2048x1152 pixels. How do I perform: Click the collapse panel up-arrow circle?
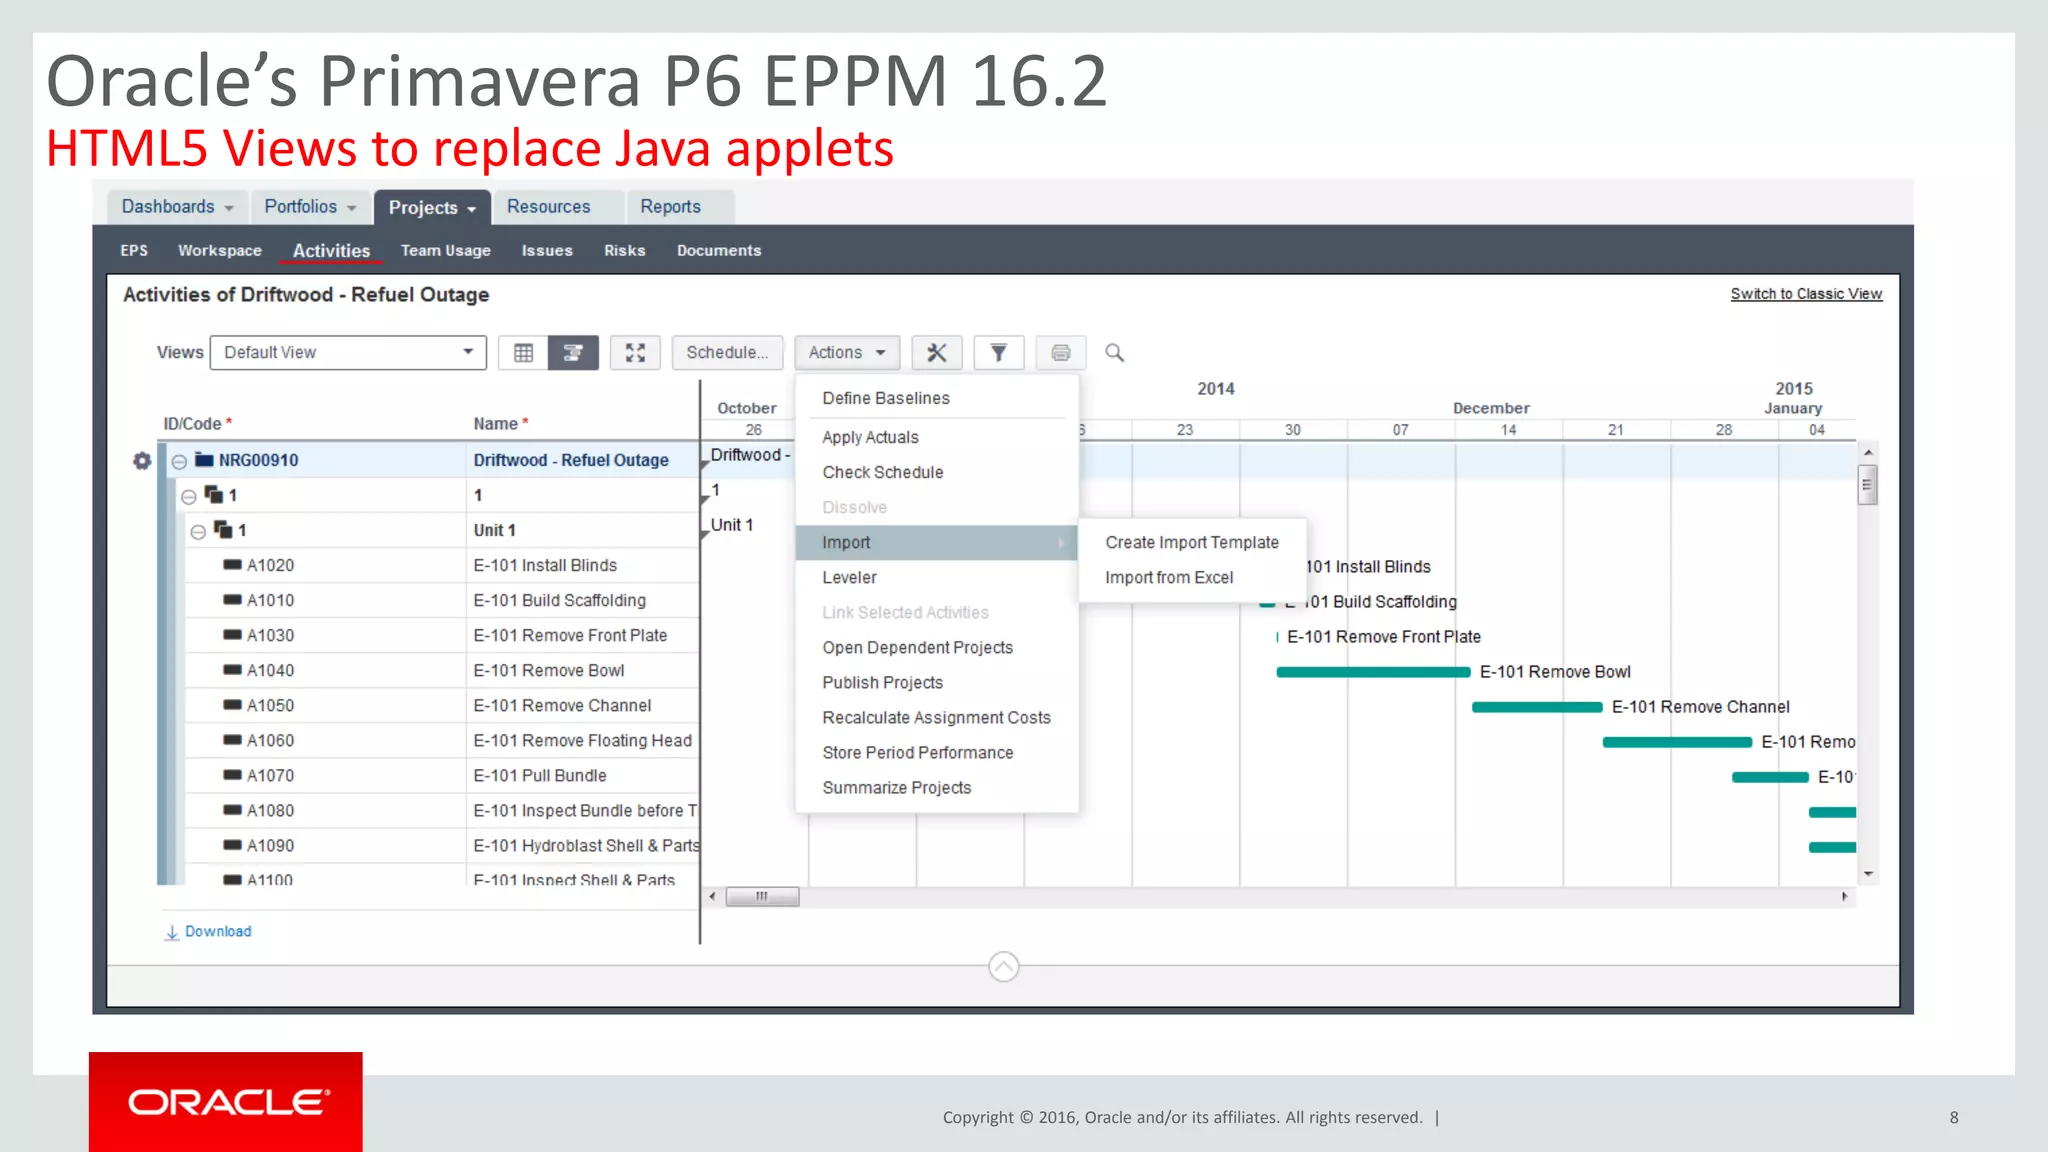click(x=1004, y=967)
